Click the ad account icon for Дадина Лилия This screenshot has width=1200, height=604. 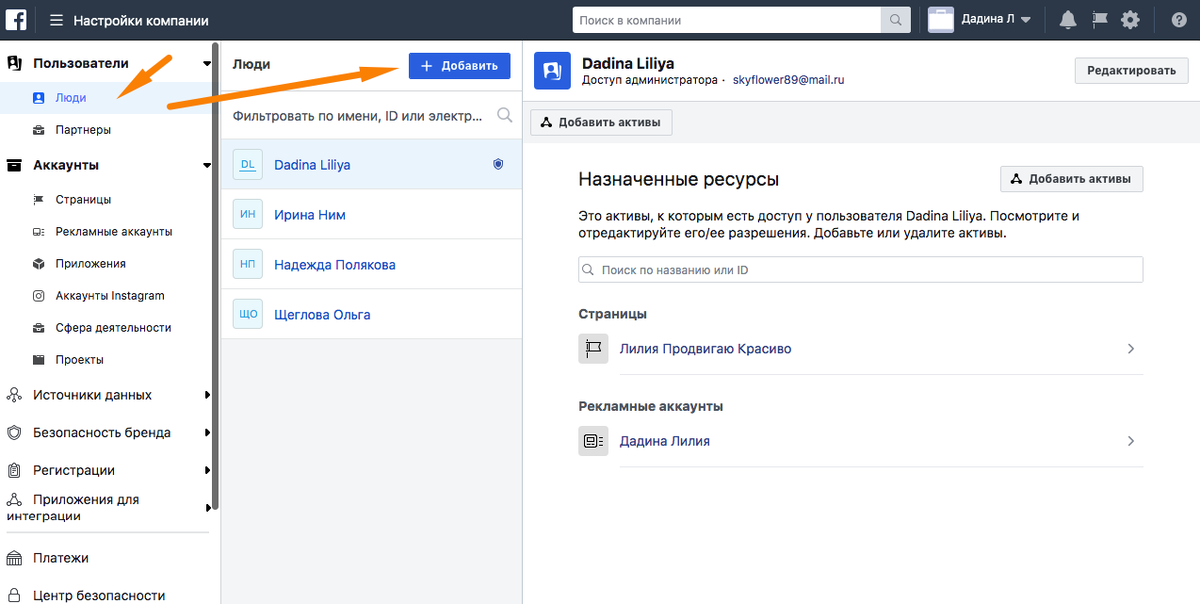click(593, 441)
